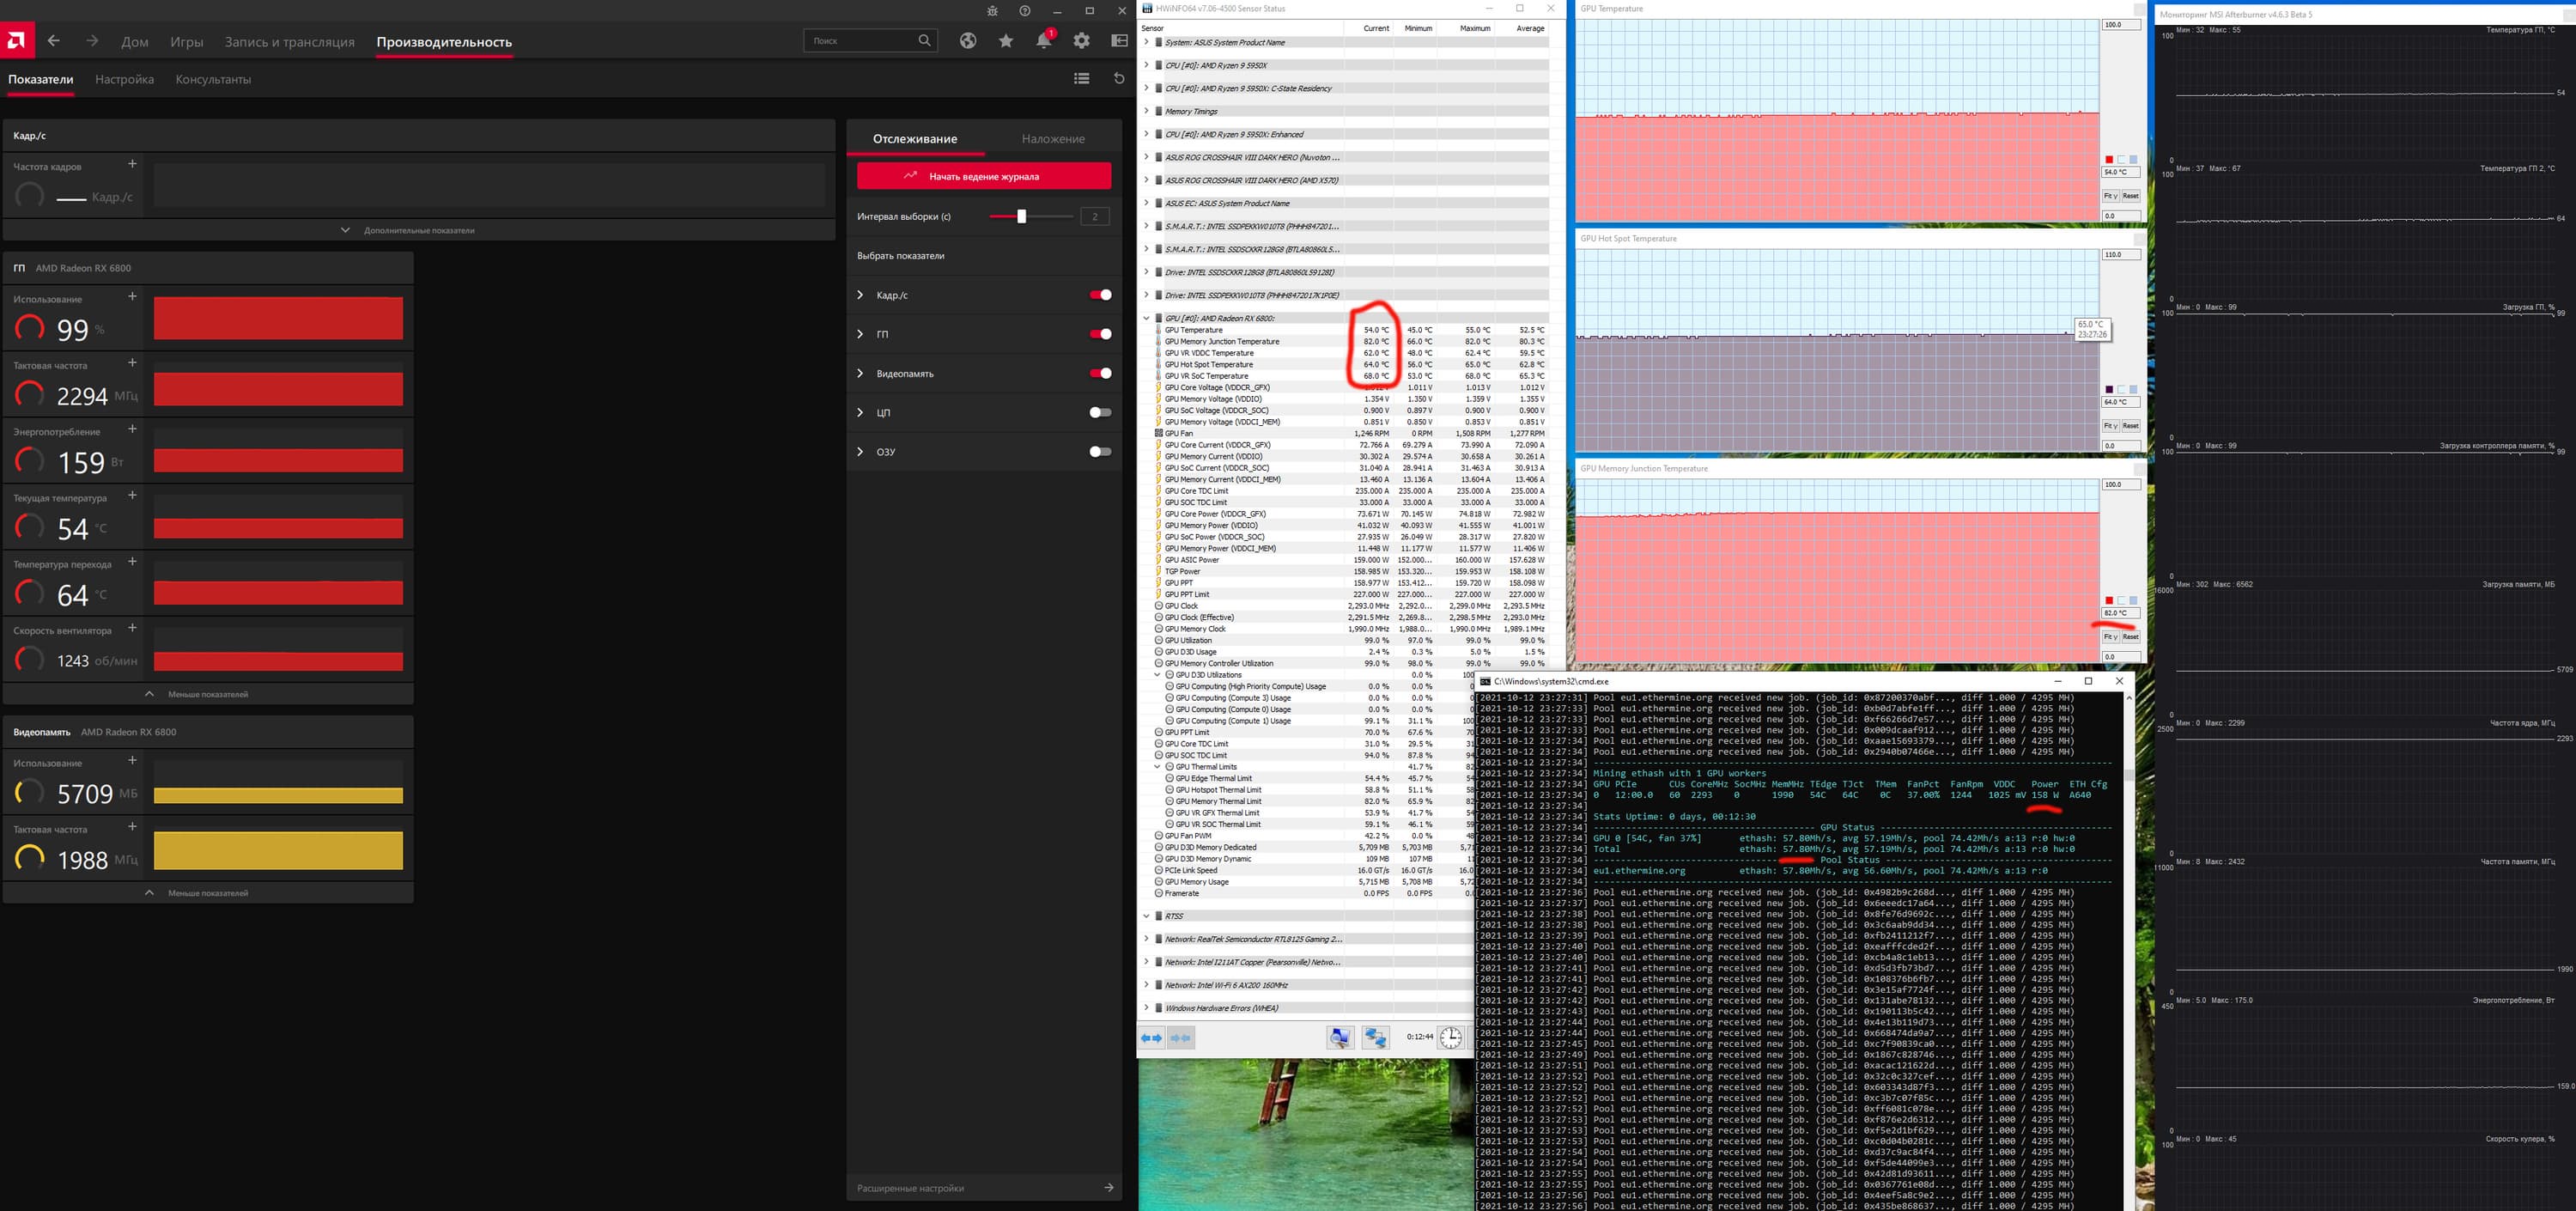Click the favorites star icon
Viewport: 2576px width, 1211px height.
(x=1006, y=41)
